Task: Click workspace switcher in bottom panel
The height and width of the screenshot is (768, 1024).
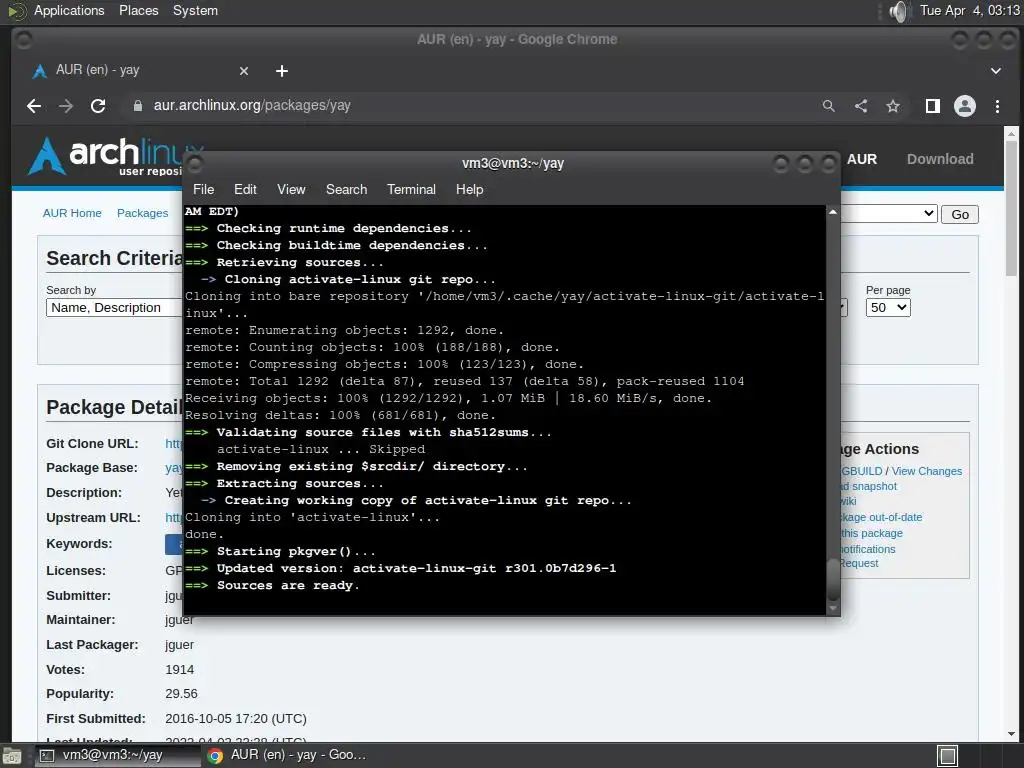Action: (948, 756)
